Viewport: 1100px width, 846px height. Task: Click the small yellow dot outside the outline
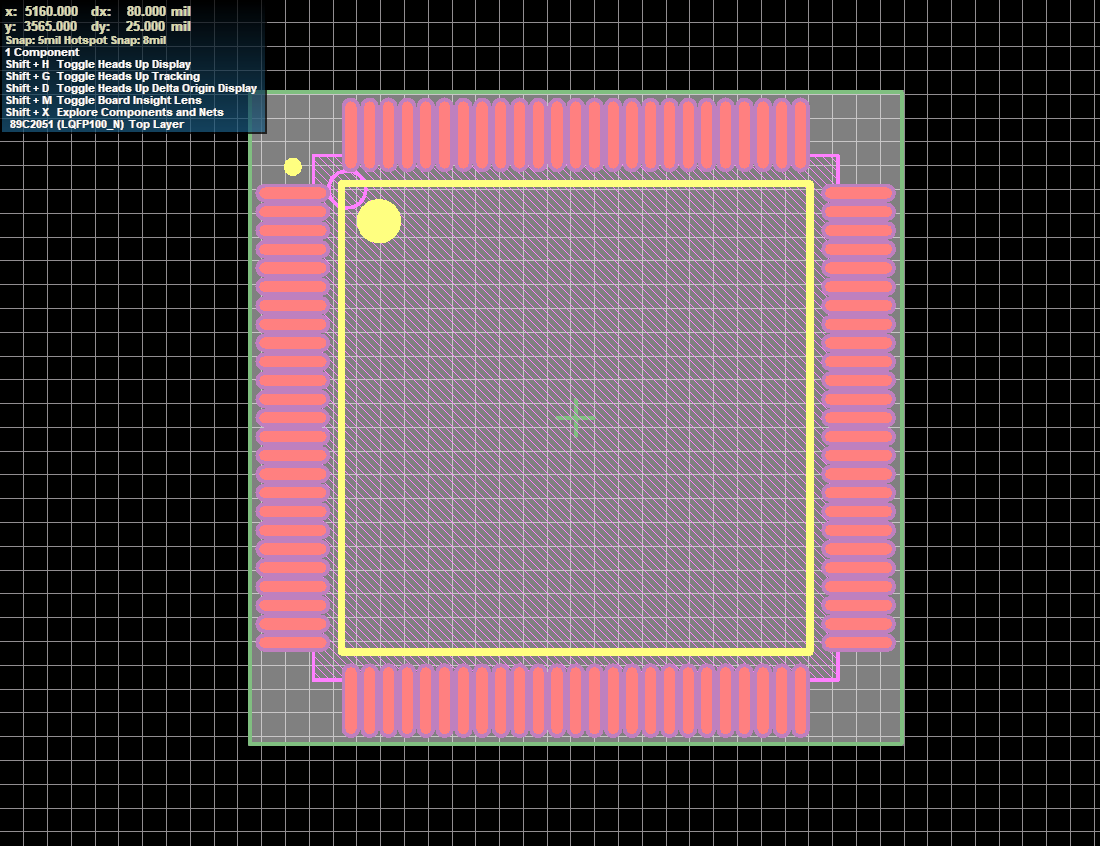(293, 167)
